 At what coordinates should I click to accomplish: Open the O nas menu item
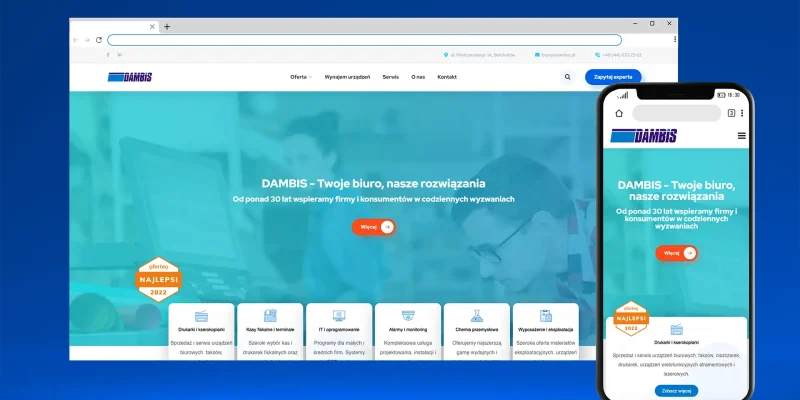point(418,77)
